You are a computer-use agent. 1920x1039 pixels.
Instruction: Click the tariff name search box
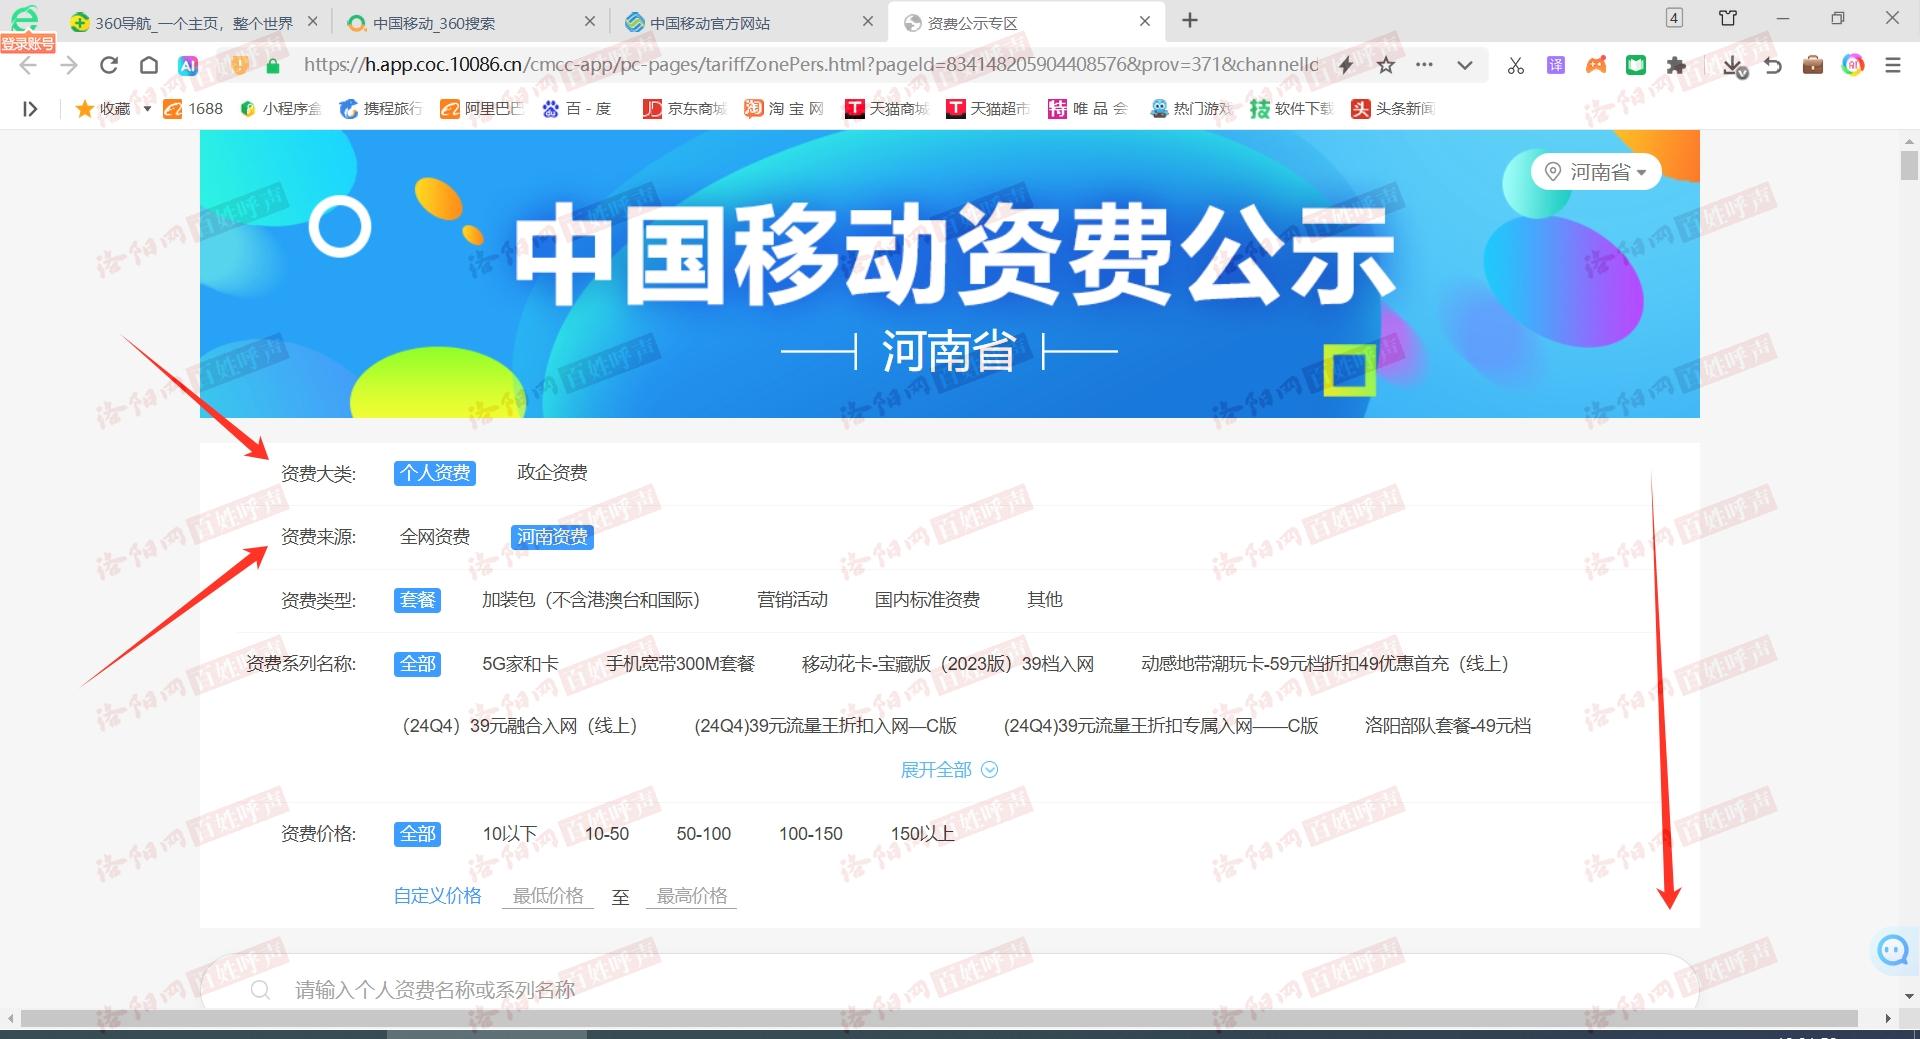950,988
